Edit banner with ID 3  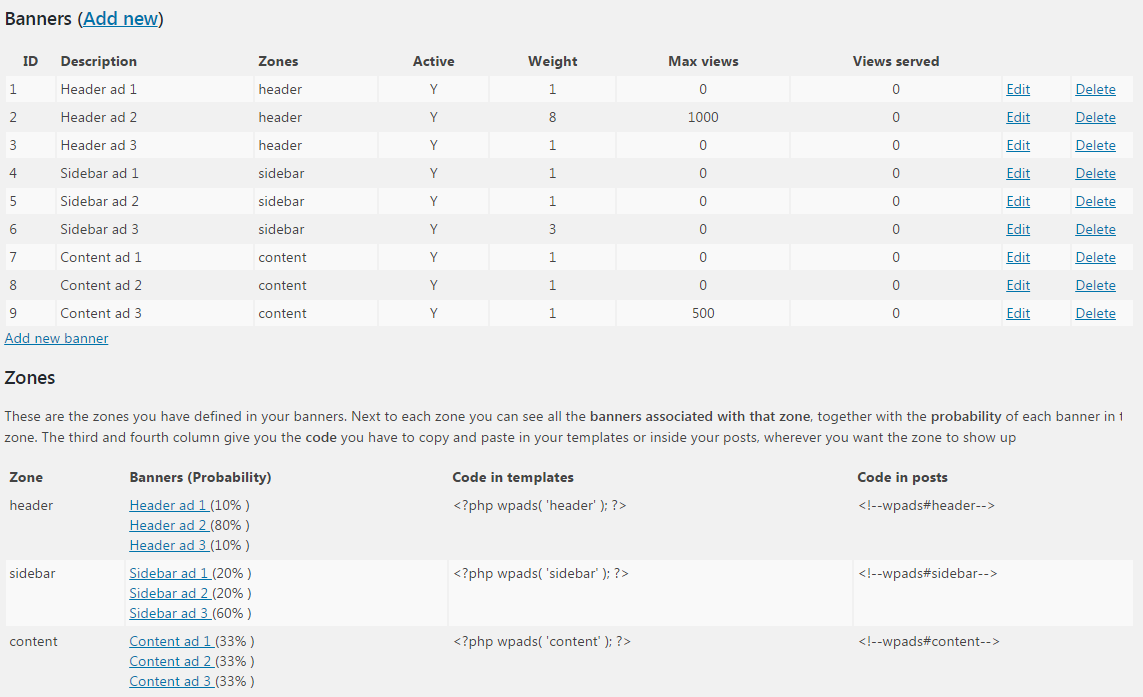(1018, 145)
